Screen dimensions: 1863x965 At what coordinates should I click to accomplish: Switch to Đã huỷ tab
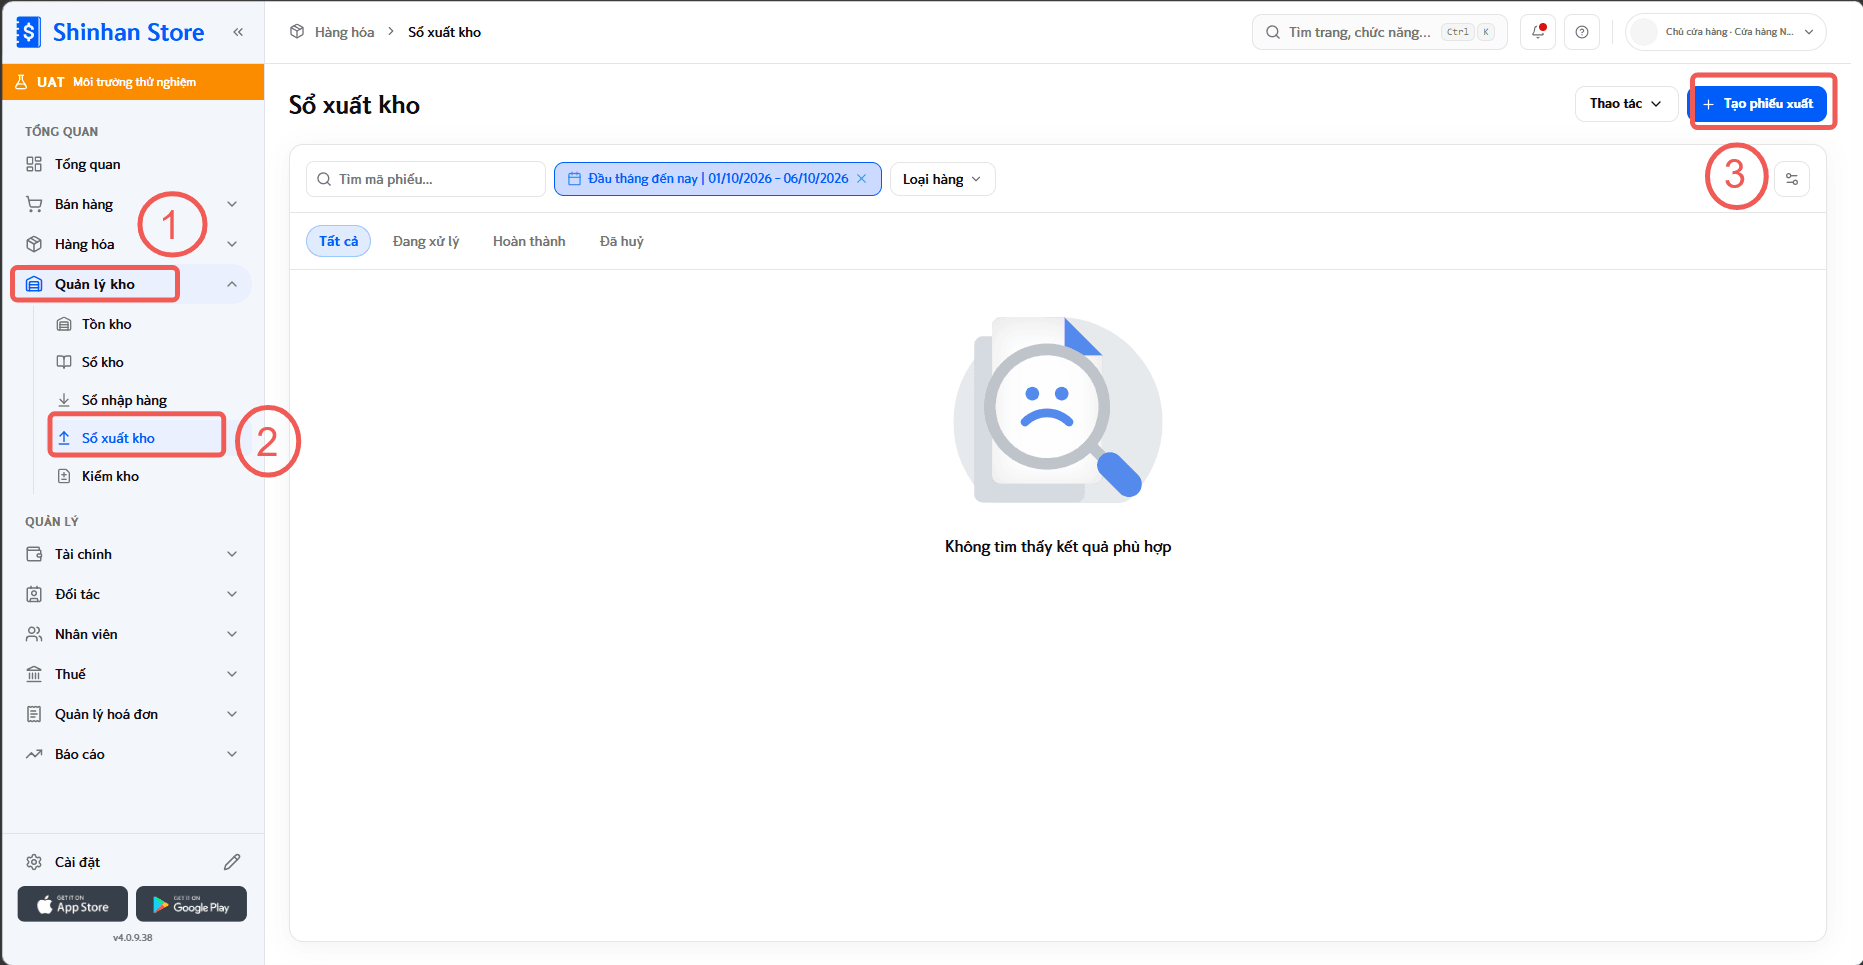[x=622, y=241]
